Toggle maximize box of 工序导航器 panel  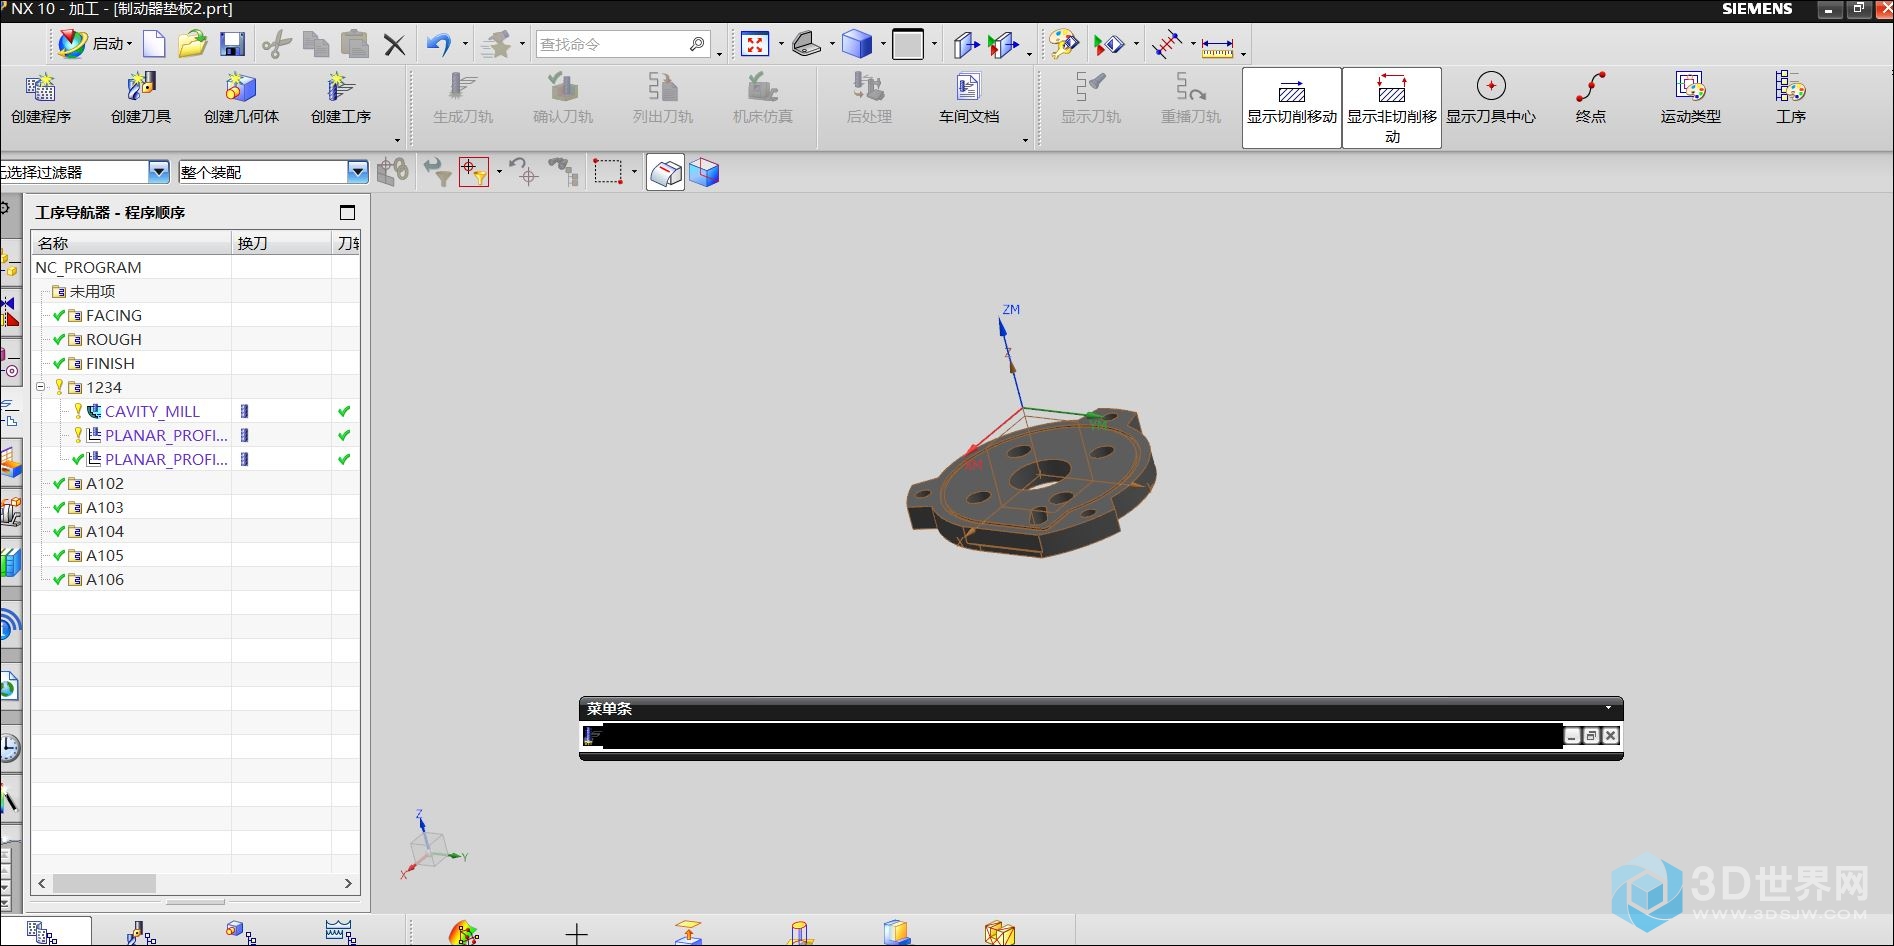[x=347, y=212]
